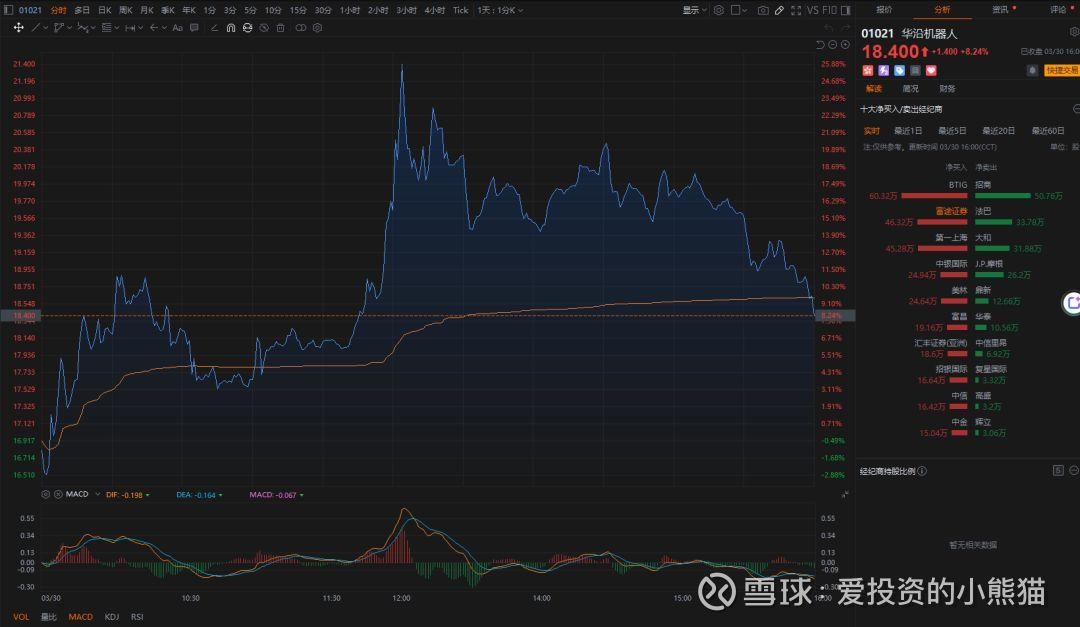Click the bell alert icon
1080x627 pixels.
(x=1032, y=70)
